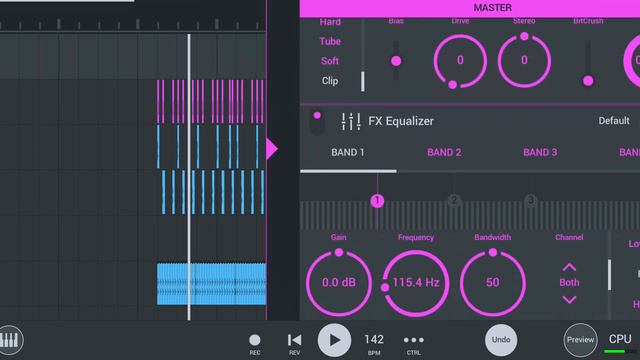Click the timeline ruler
The image size is (640, 360).
click(133, 24)
